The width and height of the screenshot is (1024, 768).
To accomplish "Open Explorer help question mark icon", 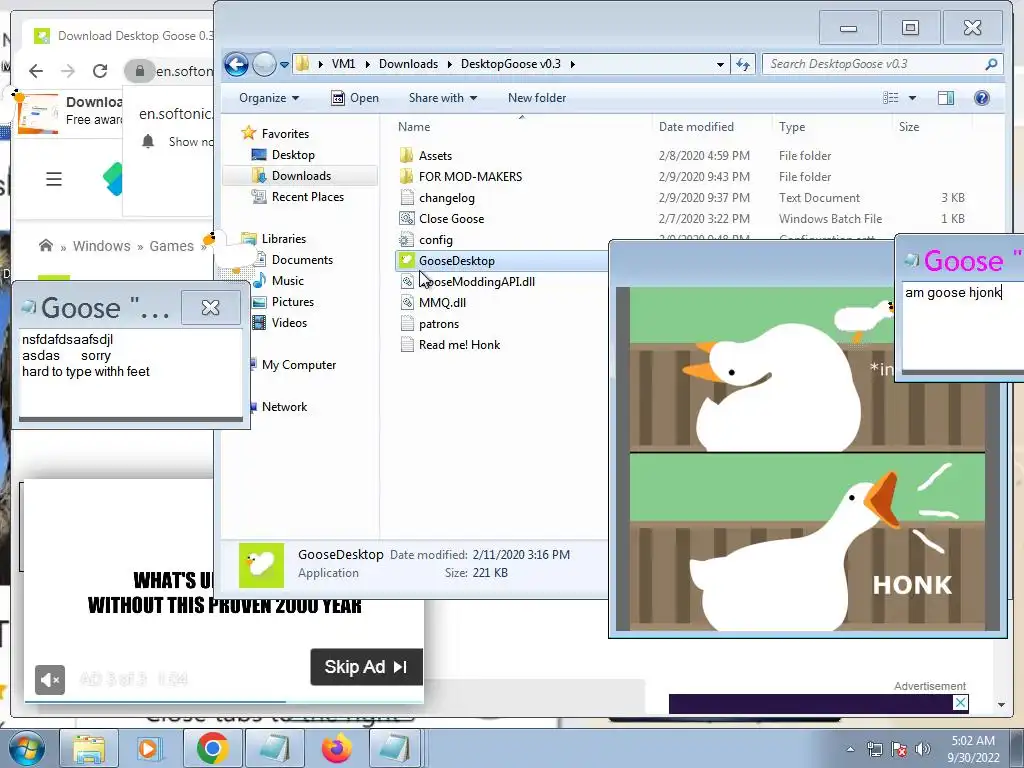I will [982, 98].
